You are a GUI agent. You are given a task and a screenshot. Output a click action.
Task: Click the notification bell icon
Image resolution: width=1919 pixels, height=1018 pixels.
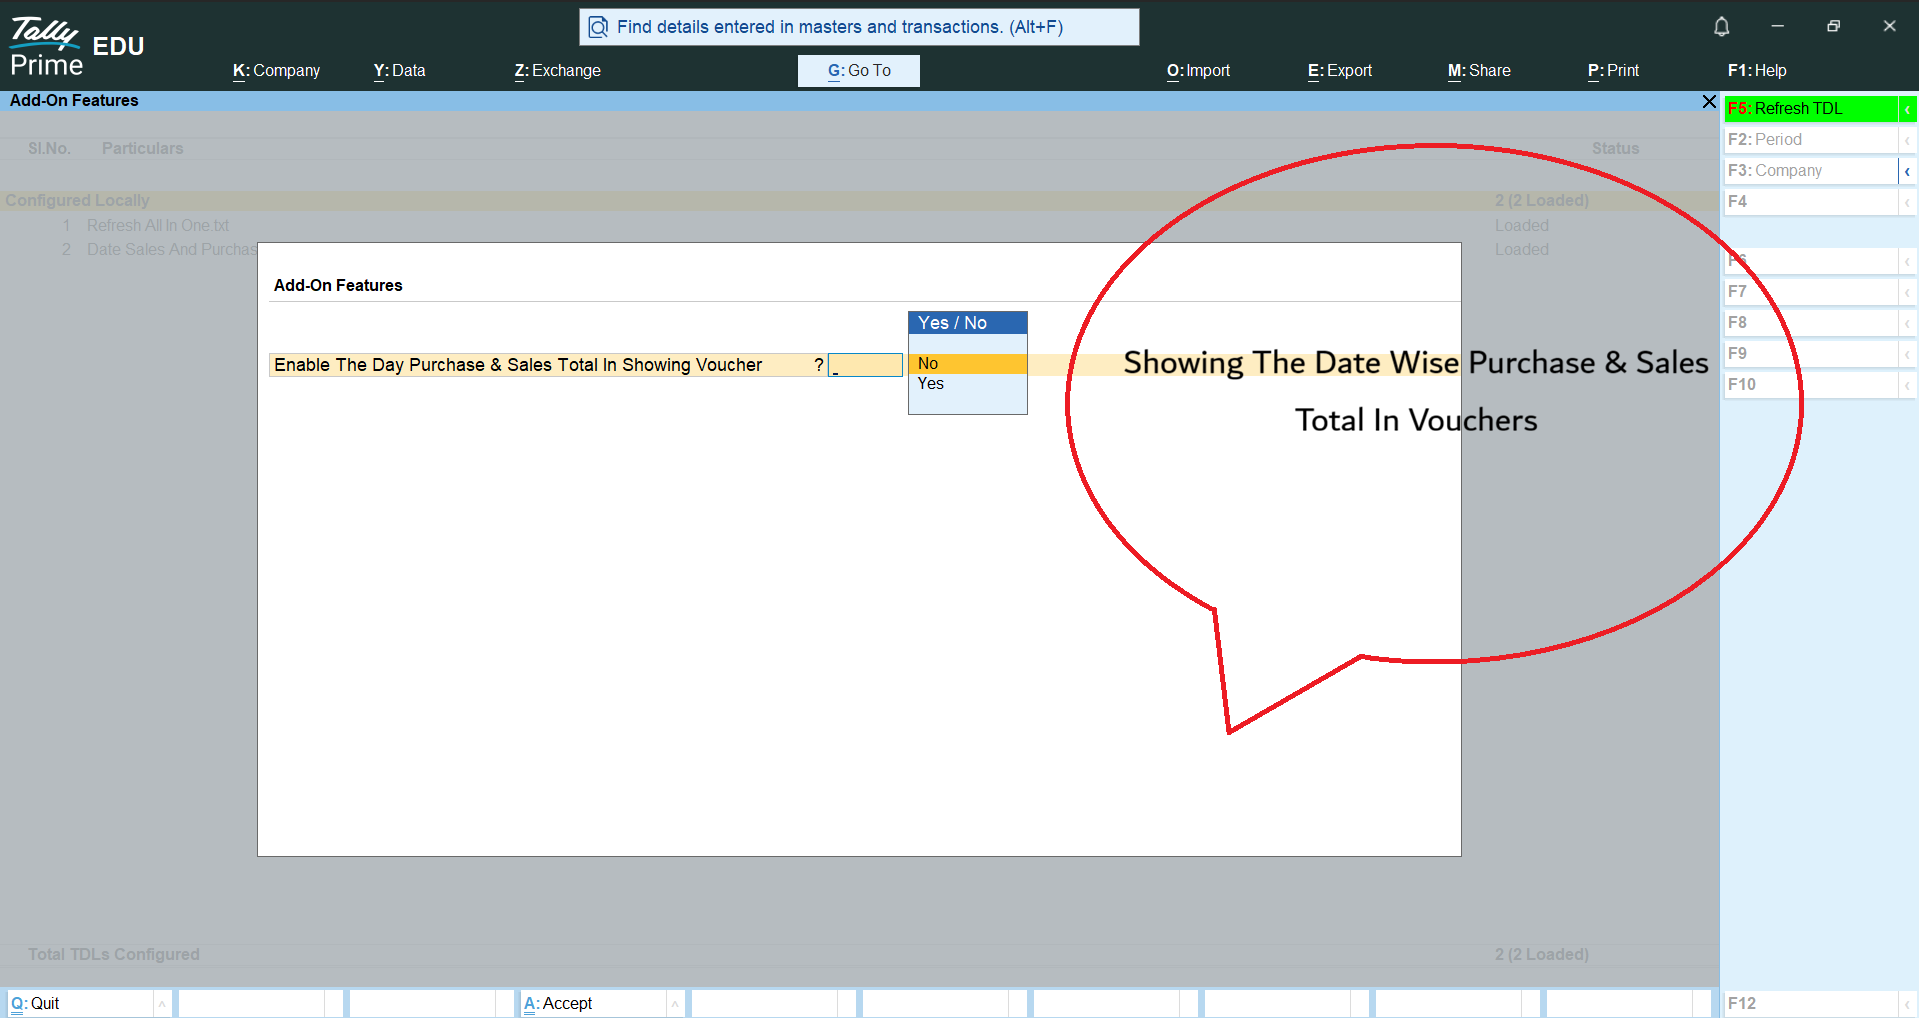(1721, 27)
